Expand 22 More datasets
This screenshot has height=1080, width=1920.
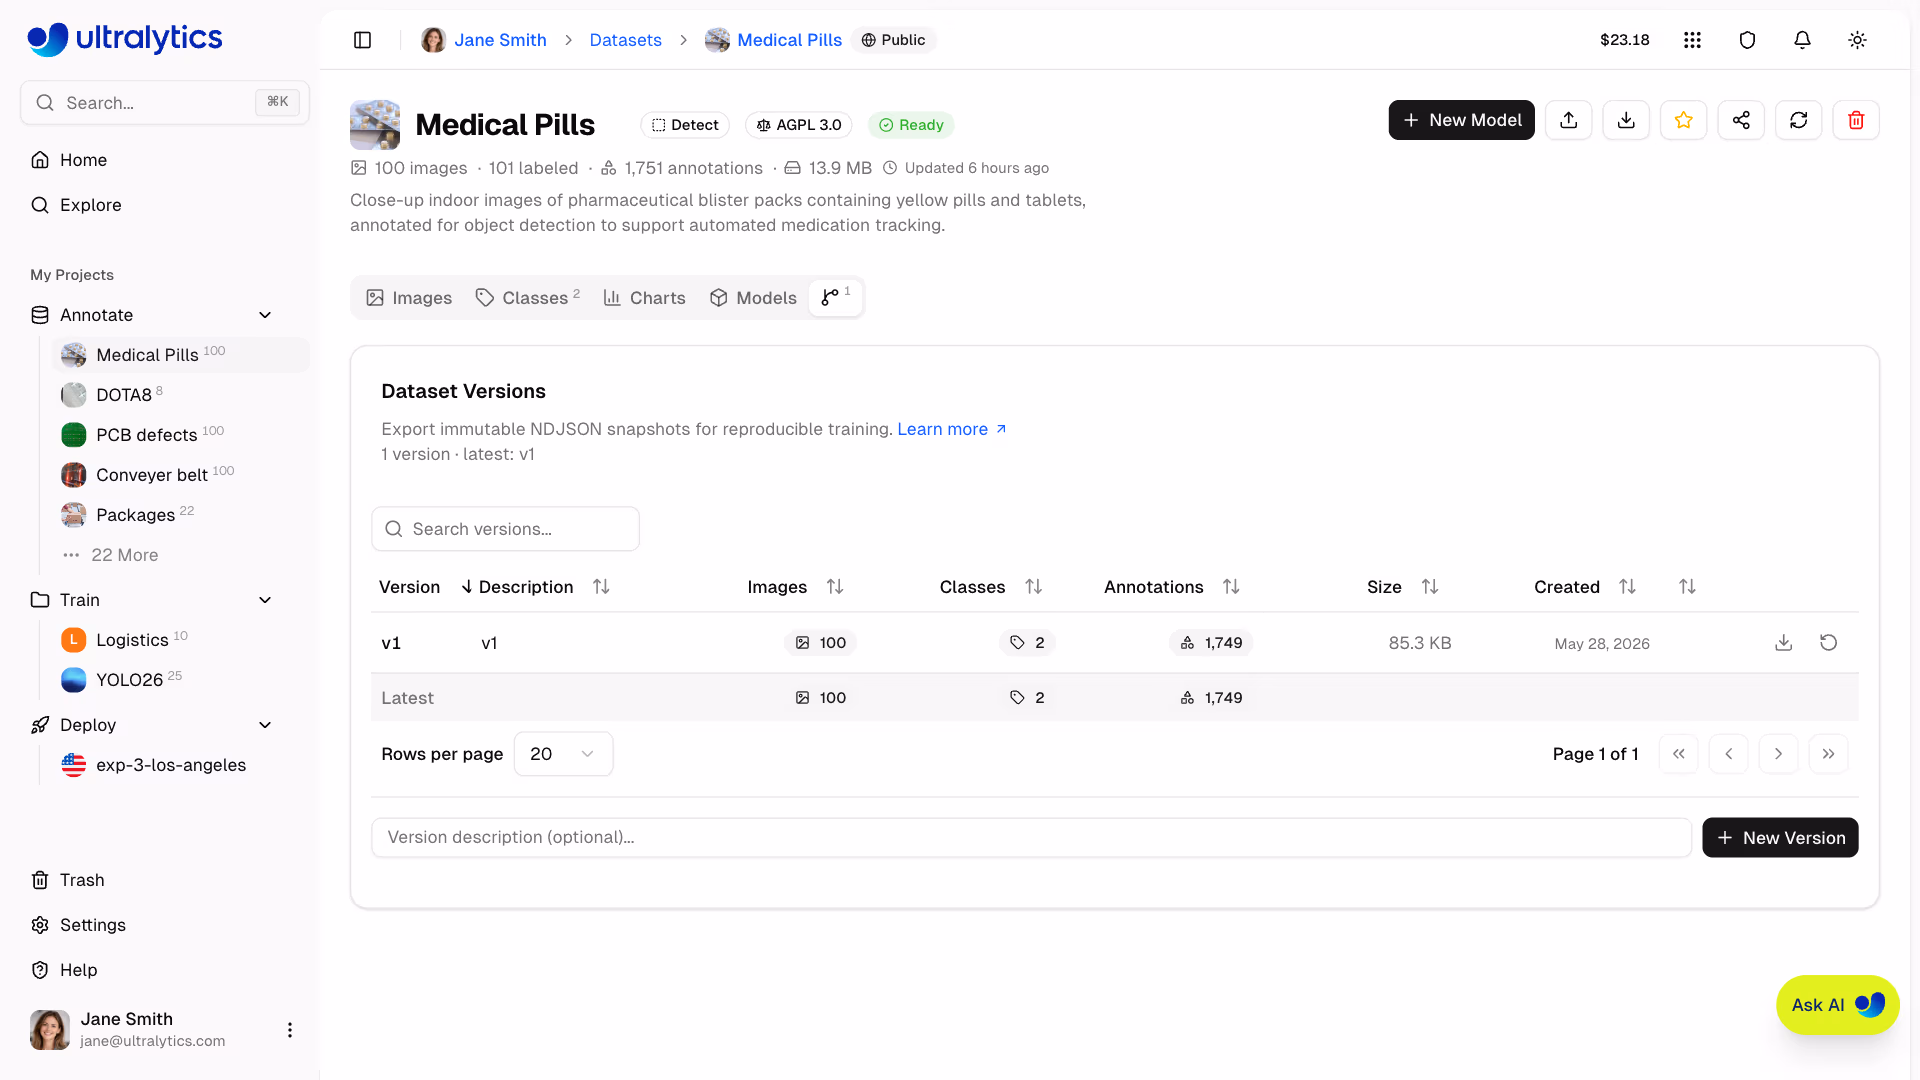pos(111,555)
